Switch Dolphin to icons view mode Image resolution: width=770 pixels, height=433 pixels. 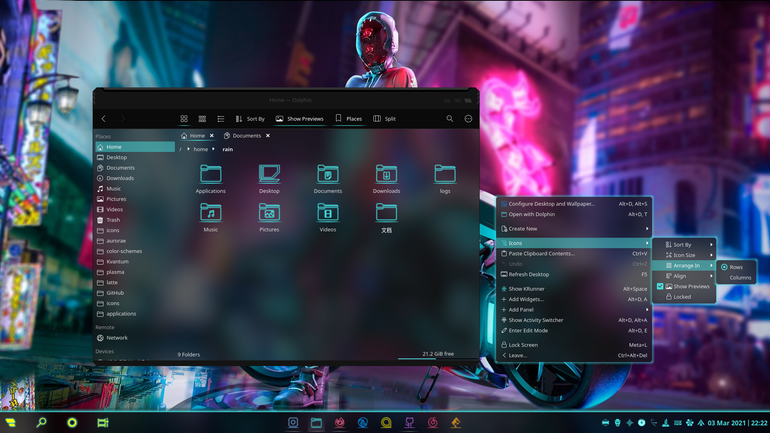184,119
